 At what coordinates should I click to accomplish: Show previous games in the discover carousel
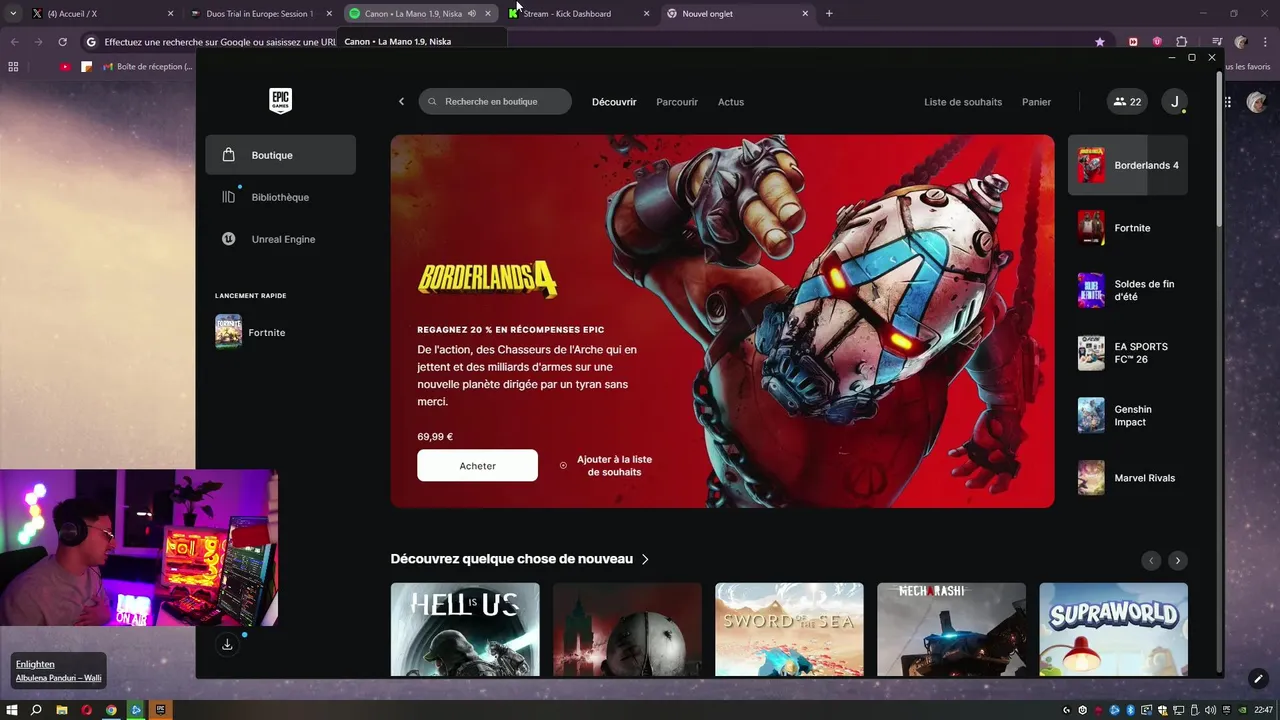point(1151,560)
